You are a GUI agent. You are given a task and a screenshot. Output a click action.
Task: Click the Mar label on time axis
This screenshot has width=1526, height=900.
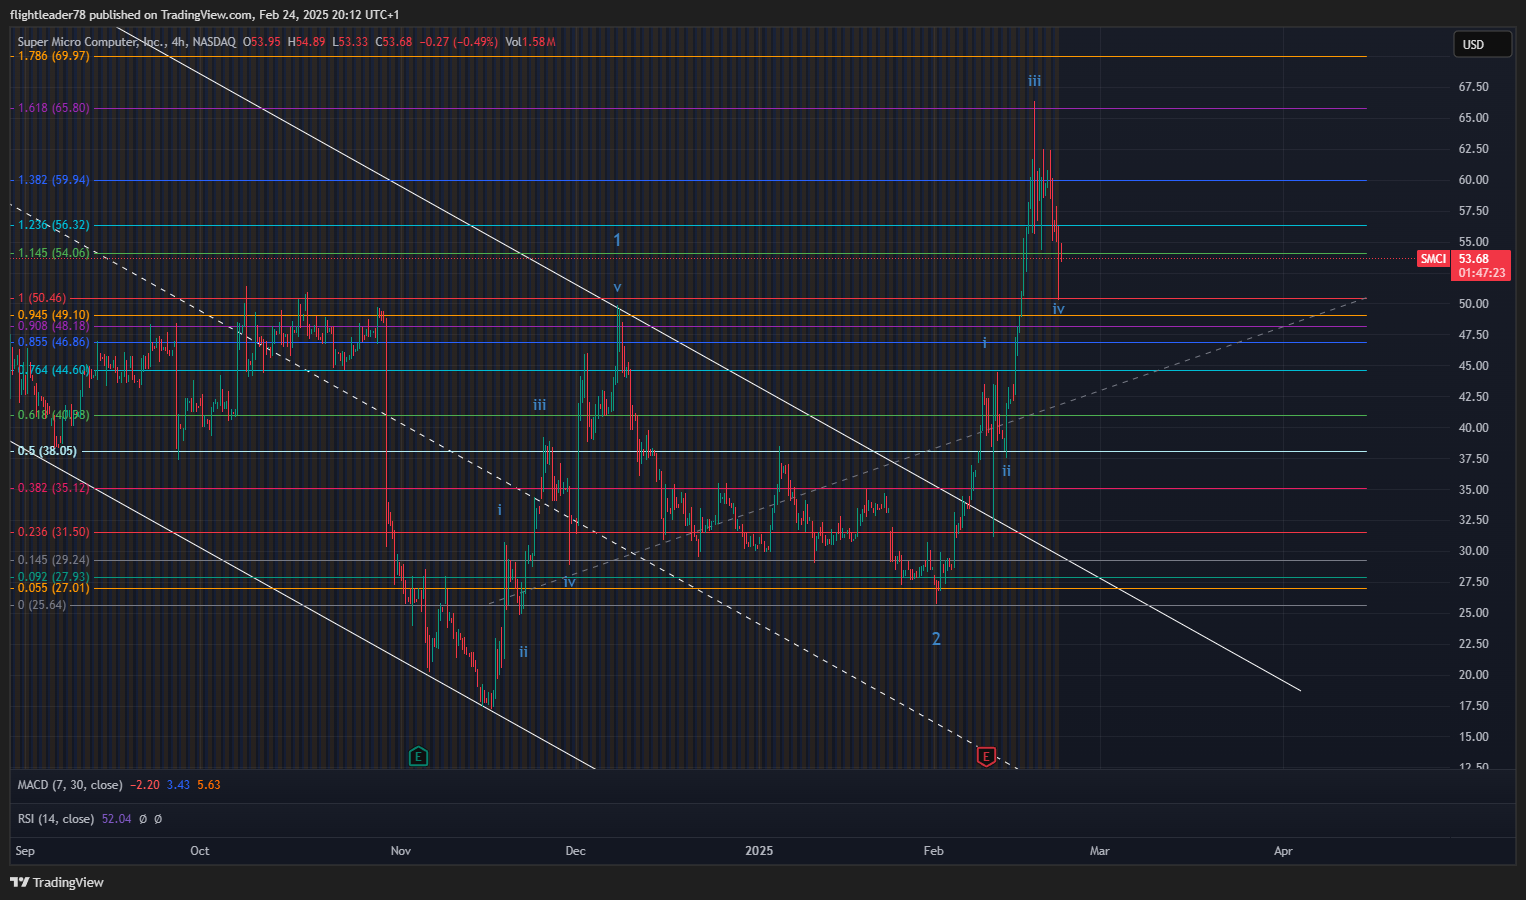(x=1099, y=851)
